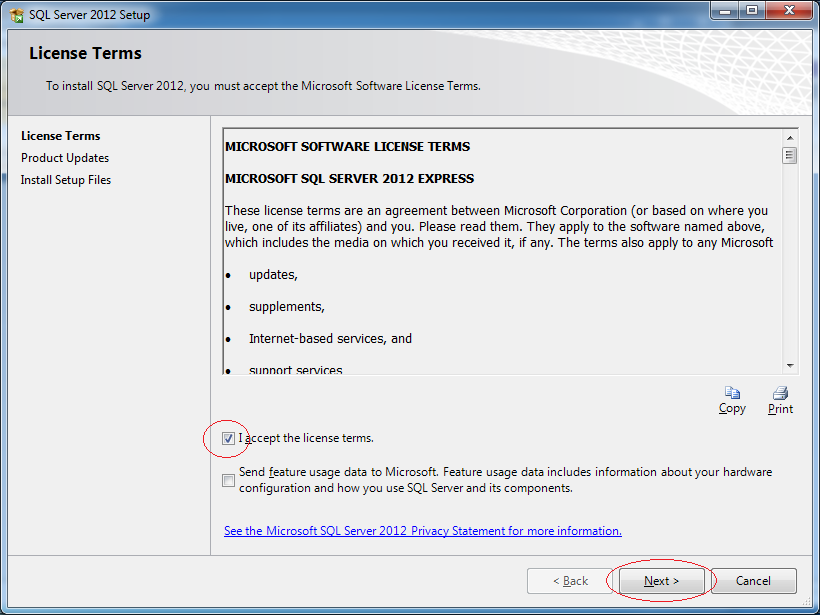The width and height of the screenshot is (820, 615).
Task: Maximize the SQL Server 2012 Setup window
Action: tap(752, 11)
